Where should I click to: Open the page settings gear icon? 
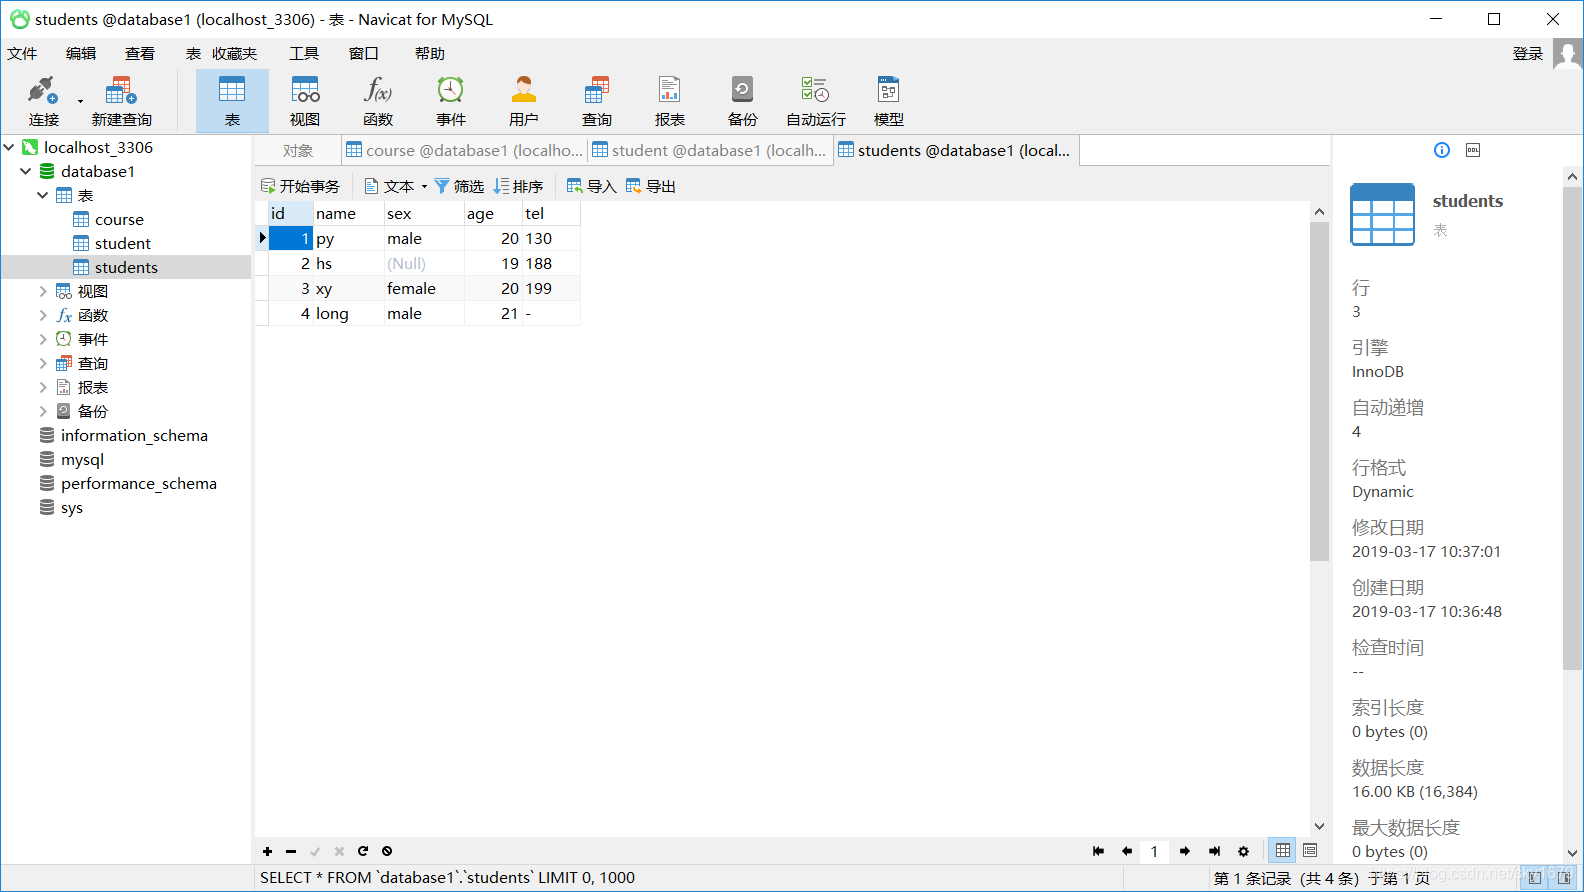tap(1243, 851)
